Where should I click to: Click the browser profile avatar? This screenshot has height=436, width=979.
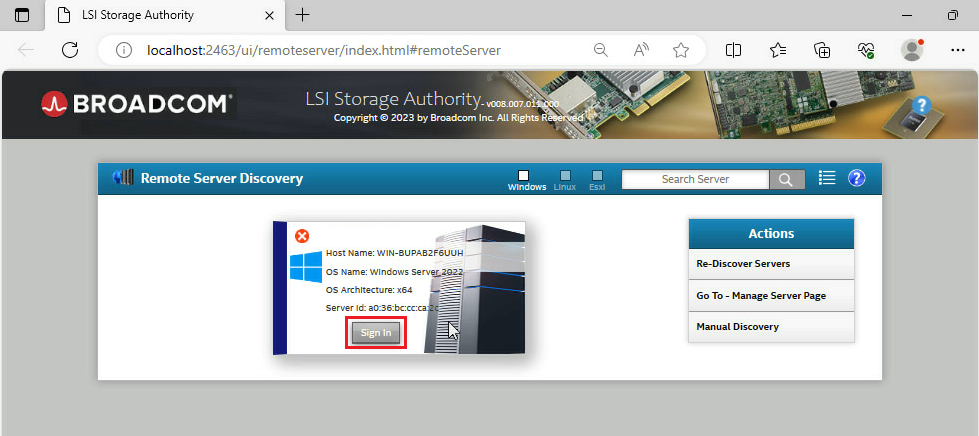[x=912, y=50]
